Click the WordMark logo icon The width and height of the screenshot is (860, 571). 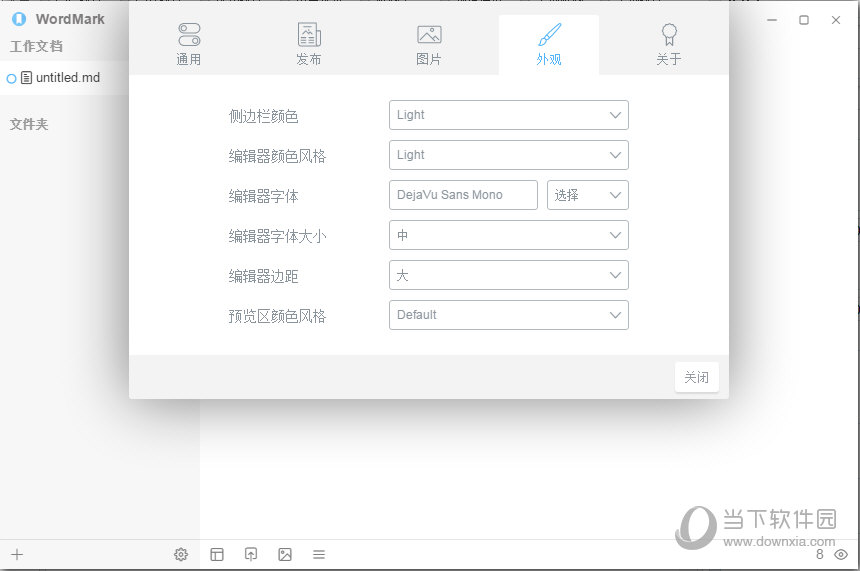click(x=19, y=19)
